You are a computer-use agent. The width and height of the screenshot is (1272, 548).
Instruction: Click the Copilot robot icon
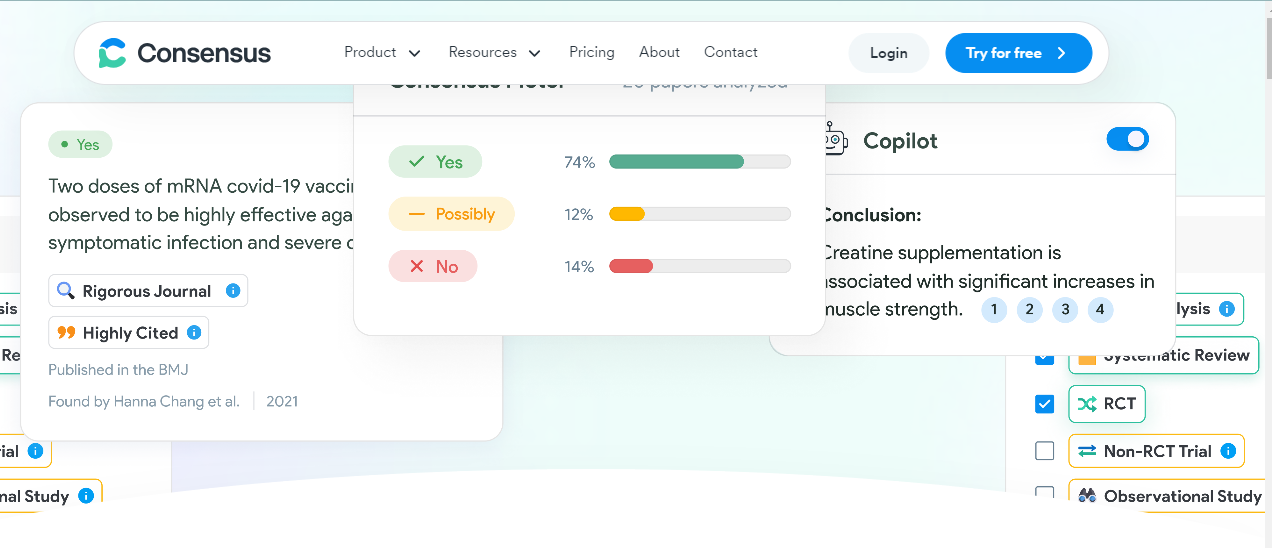point(835,141)
